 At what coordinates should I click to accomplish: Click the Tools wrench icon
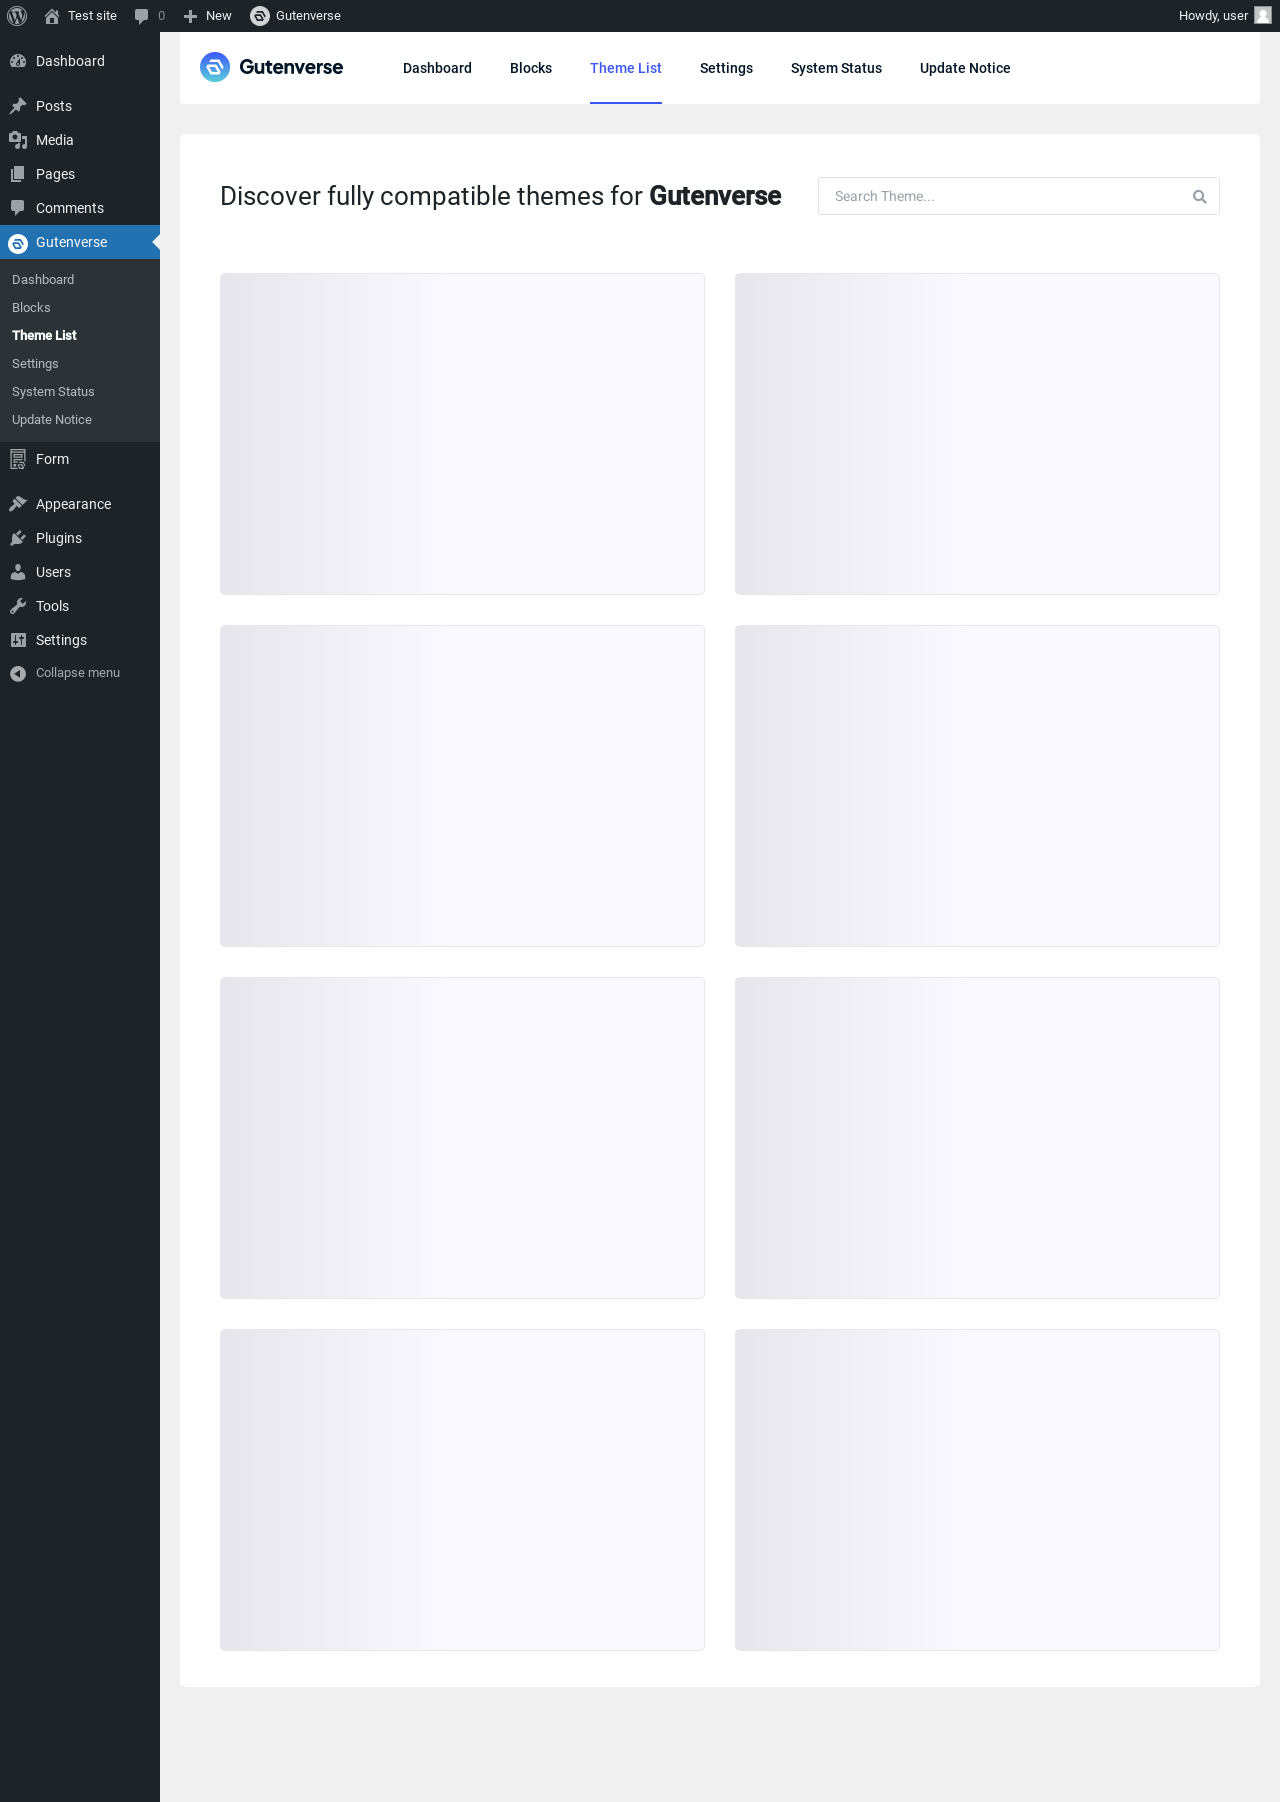tap(18, 606)
